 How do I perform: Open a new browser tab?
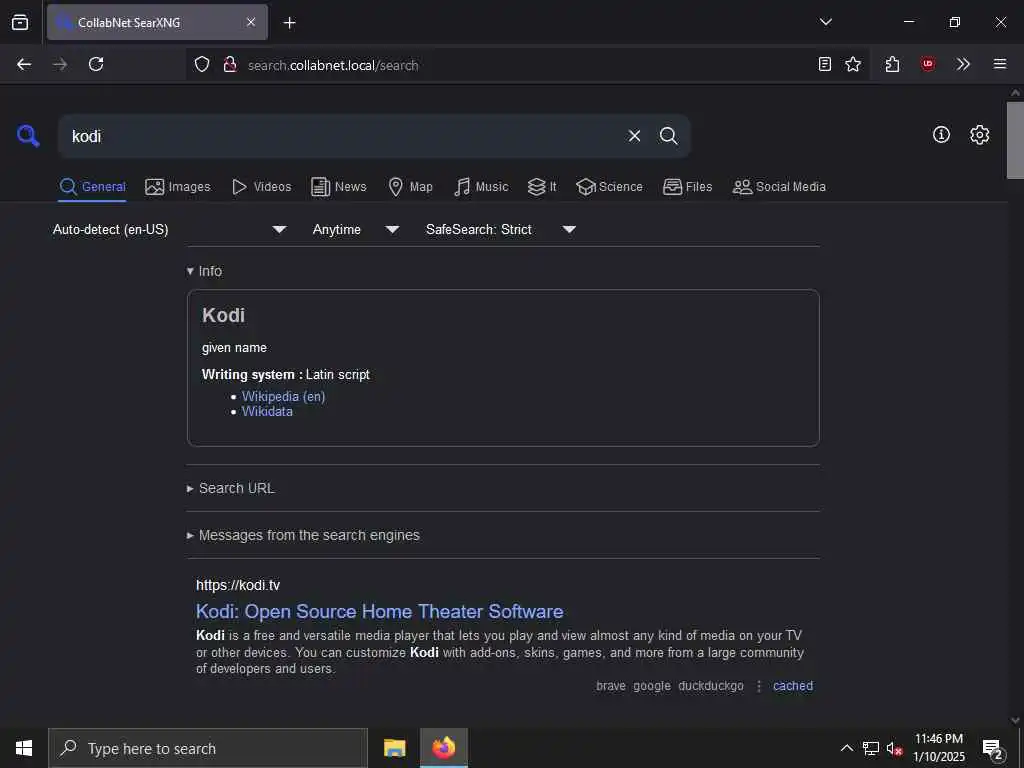click(x=289, y=23)
